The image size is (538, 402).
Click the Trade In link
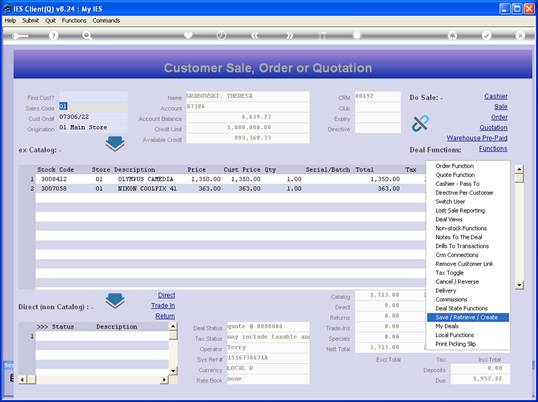tap(163, 306)
